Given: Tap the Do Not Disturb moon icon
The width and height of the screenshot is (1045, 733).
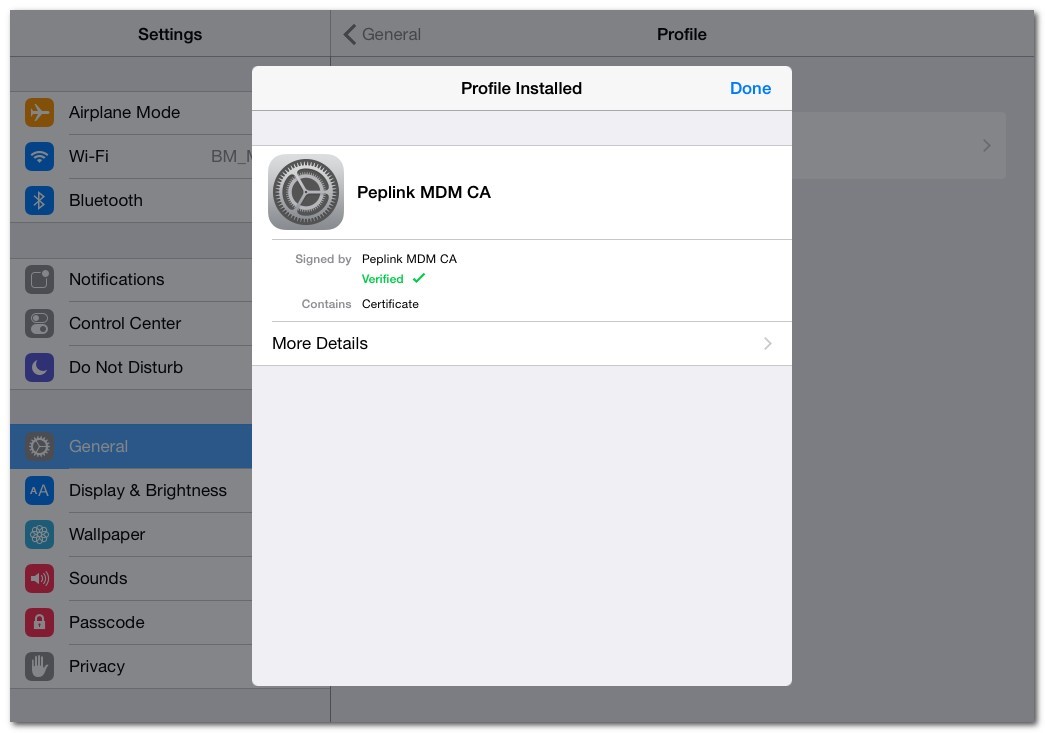Looking at the screenshot, I should [39, 368].
